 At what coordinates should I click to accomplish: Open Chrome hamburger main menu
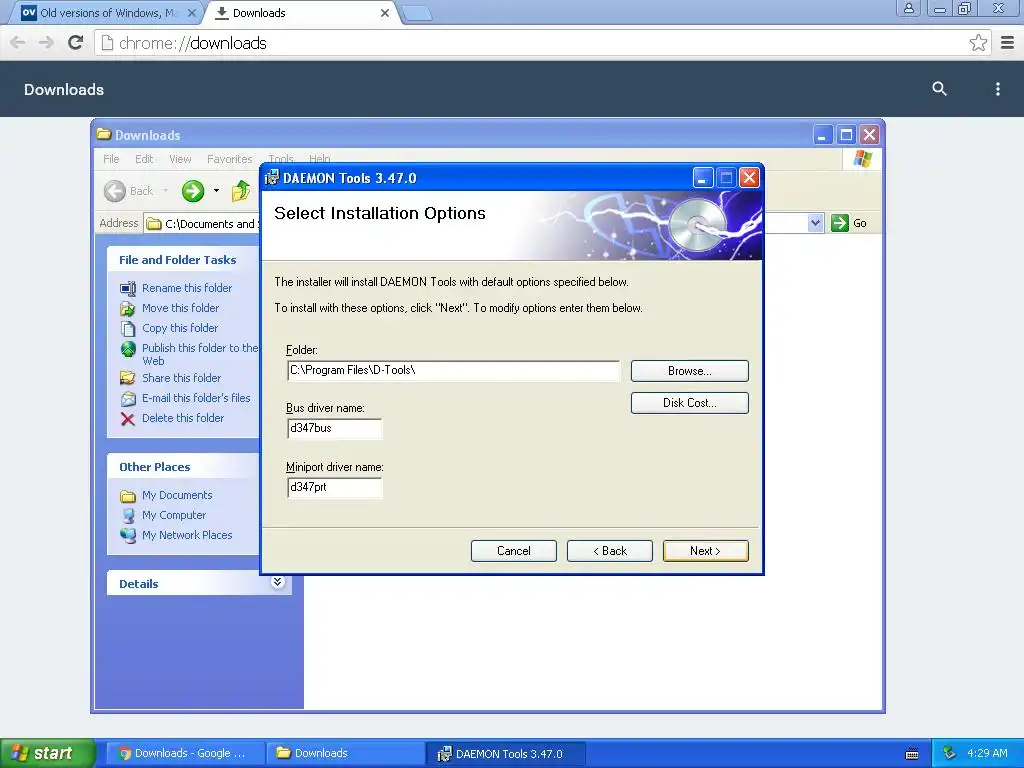point(1008,43)
